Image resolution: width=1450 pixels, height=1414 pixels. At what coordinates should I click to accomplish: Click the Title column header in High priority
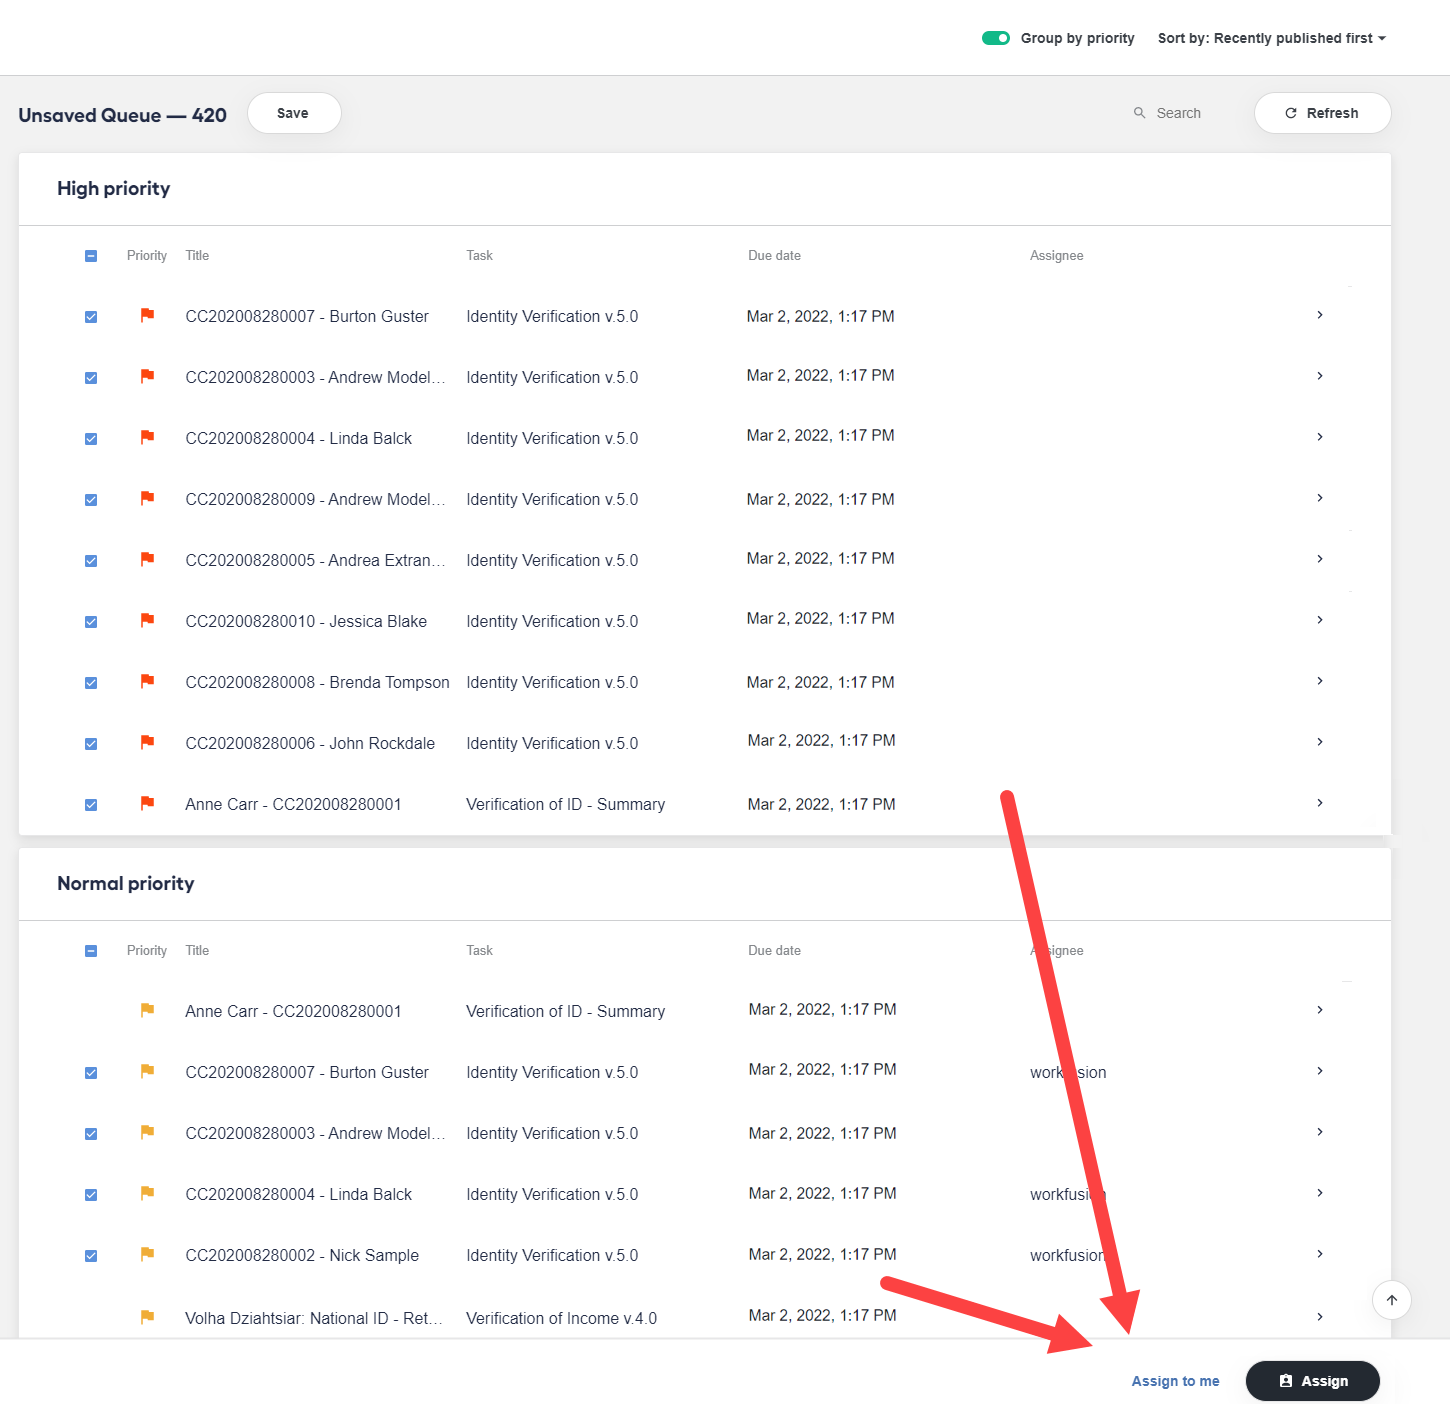(197, 256)
